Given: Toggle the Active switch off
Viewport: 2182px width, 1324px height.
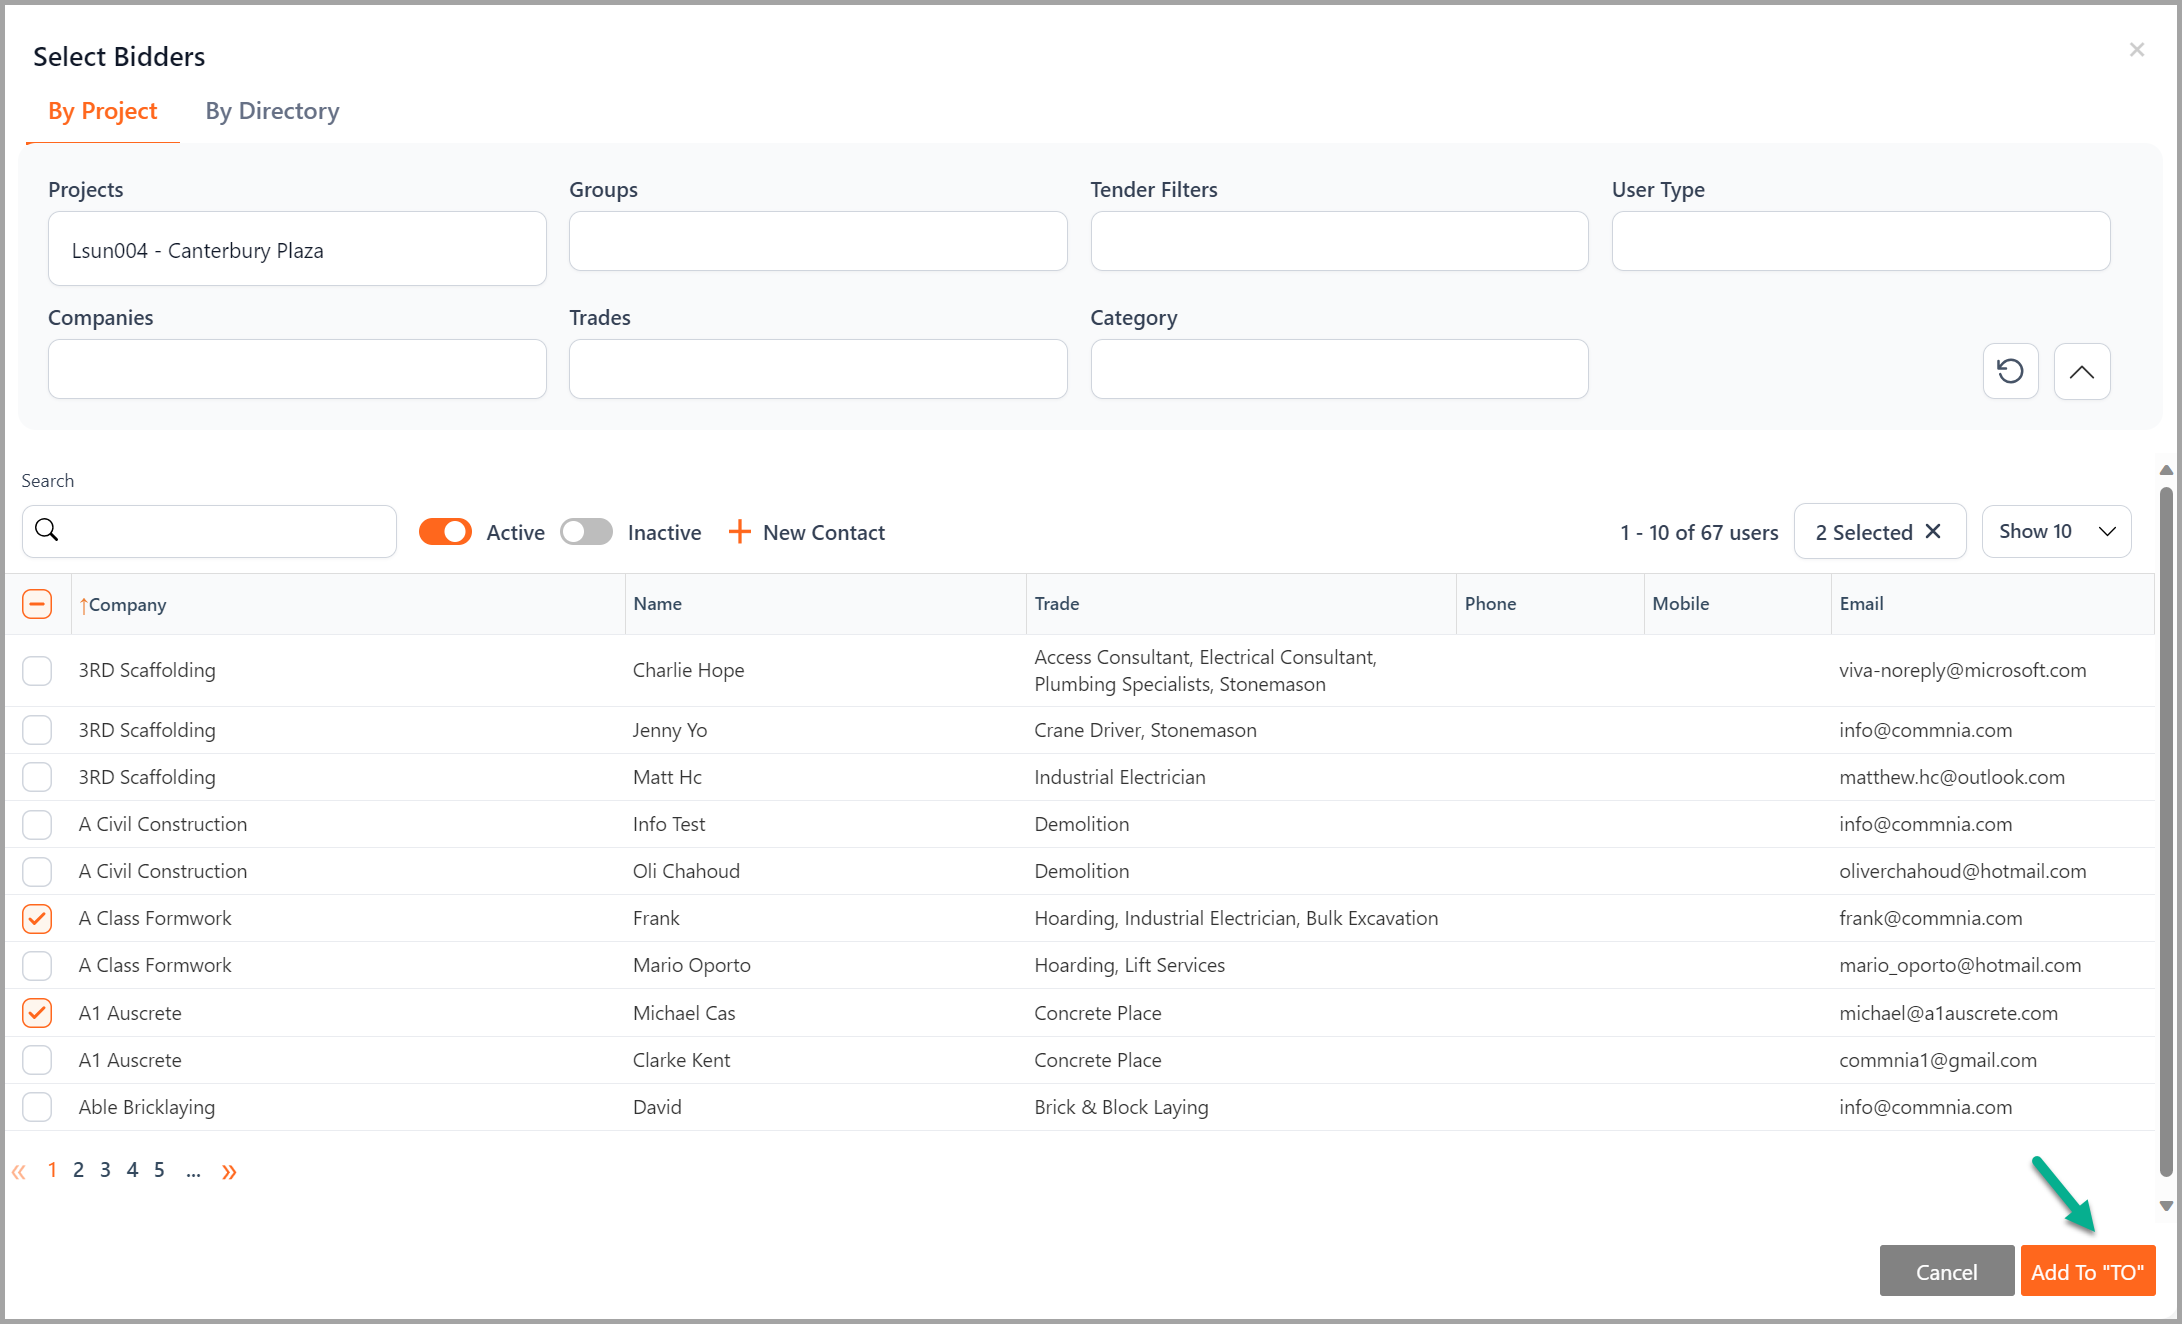Looking at the screenshot, I should coord(445,532).
